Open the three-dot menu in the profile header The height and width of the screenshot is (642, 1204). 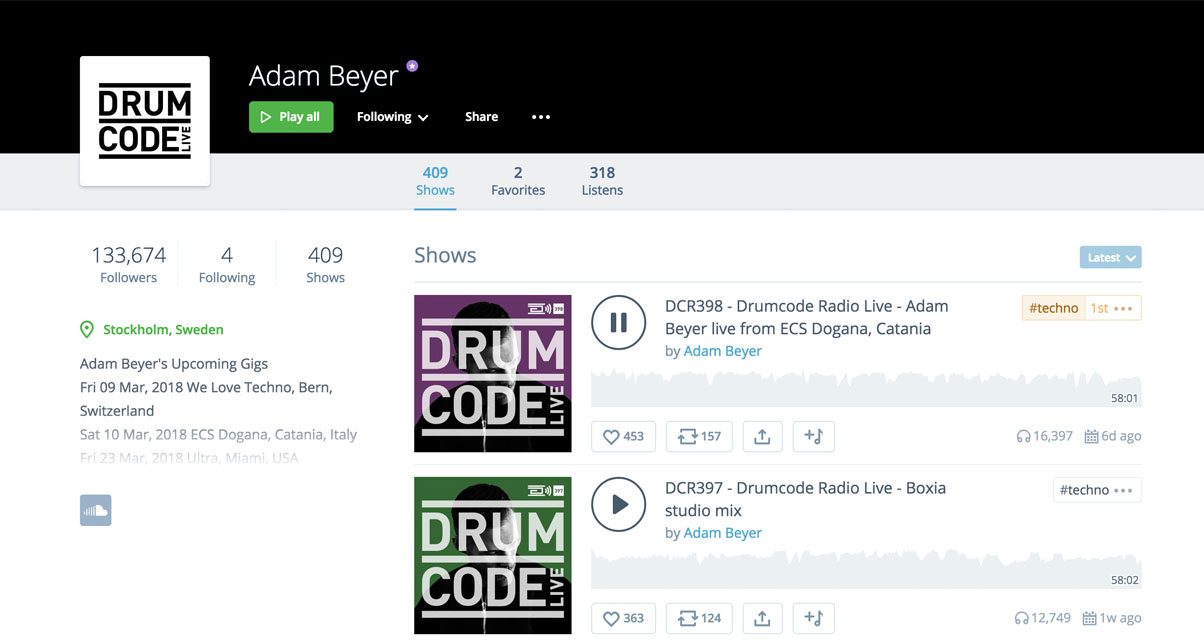(x=541, y=117)
